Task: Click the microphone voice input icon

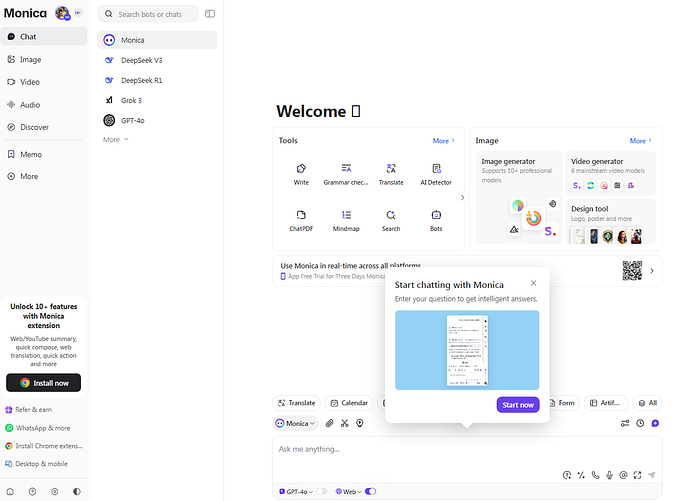Action: point(609,475)
